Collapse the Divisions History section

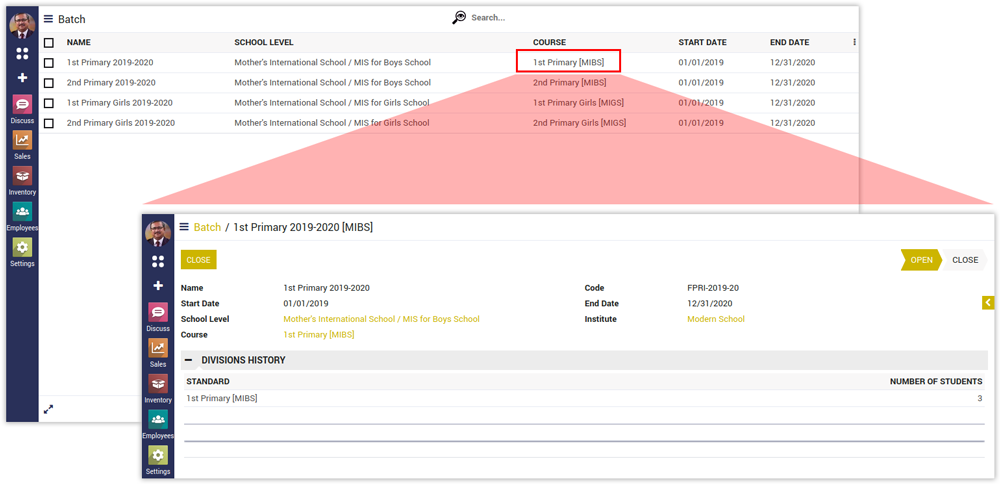[188, 360]
